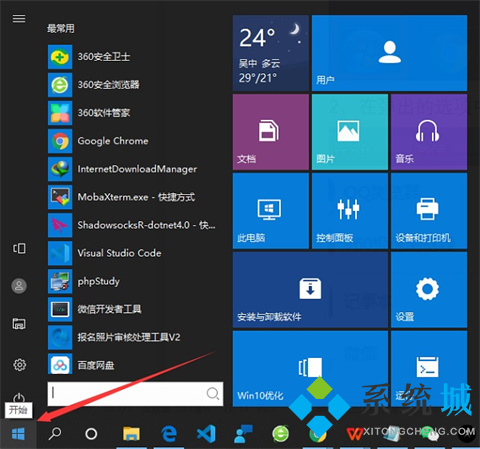The height and width of the screenshot is (449, 480).
Task: Open the pictures folder icon in sidebar
Action: (x=19, y=324)
